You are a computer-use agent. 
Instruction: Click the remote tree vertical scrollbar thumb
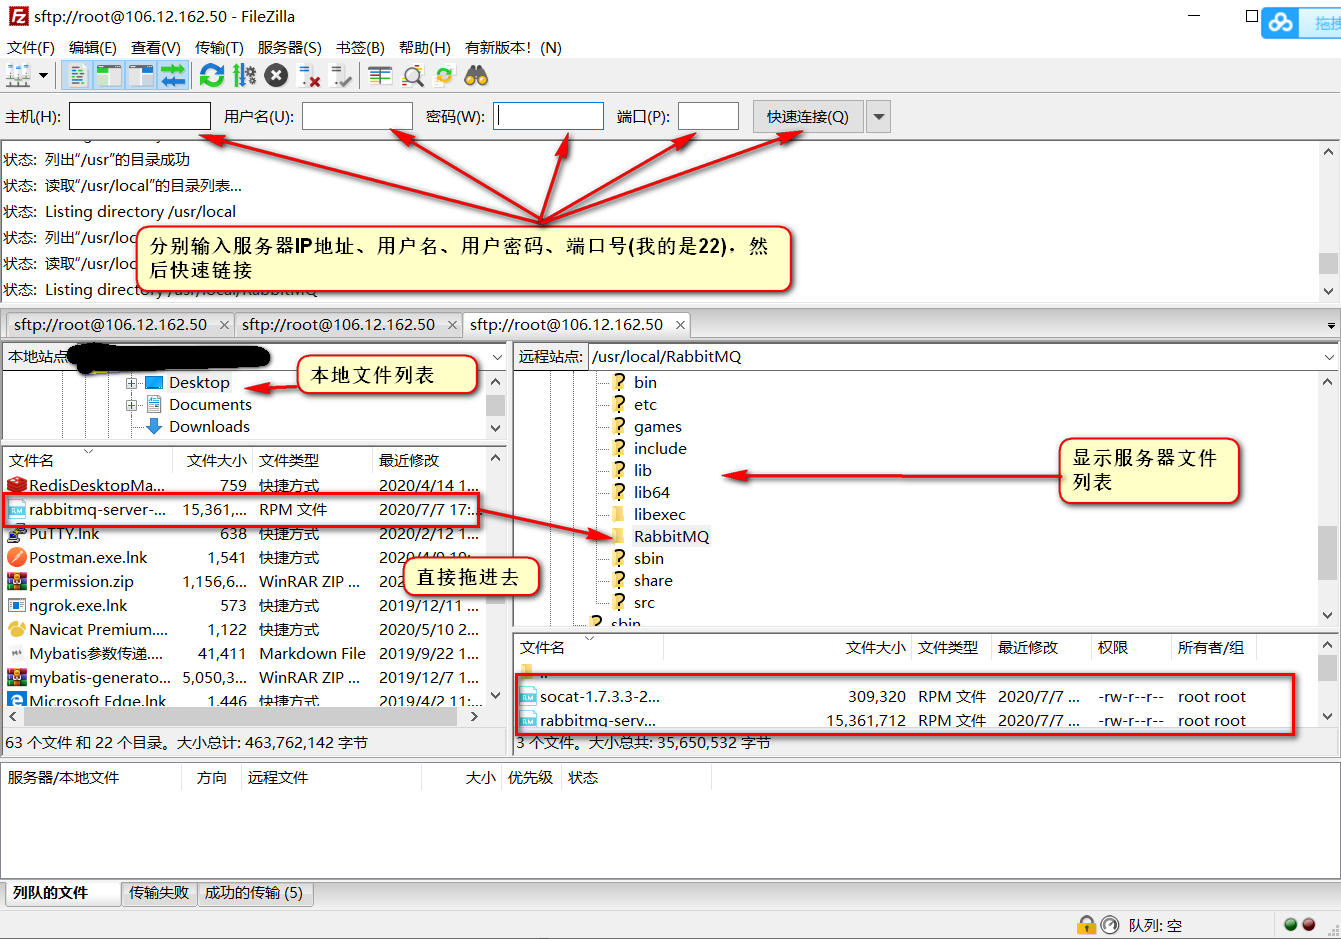(1328, 553)
